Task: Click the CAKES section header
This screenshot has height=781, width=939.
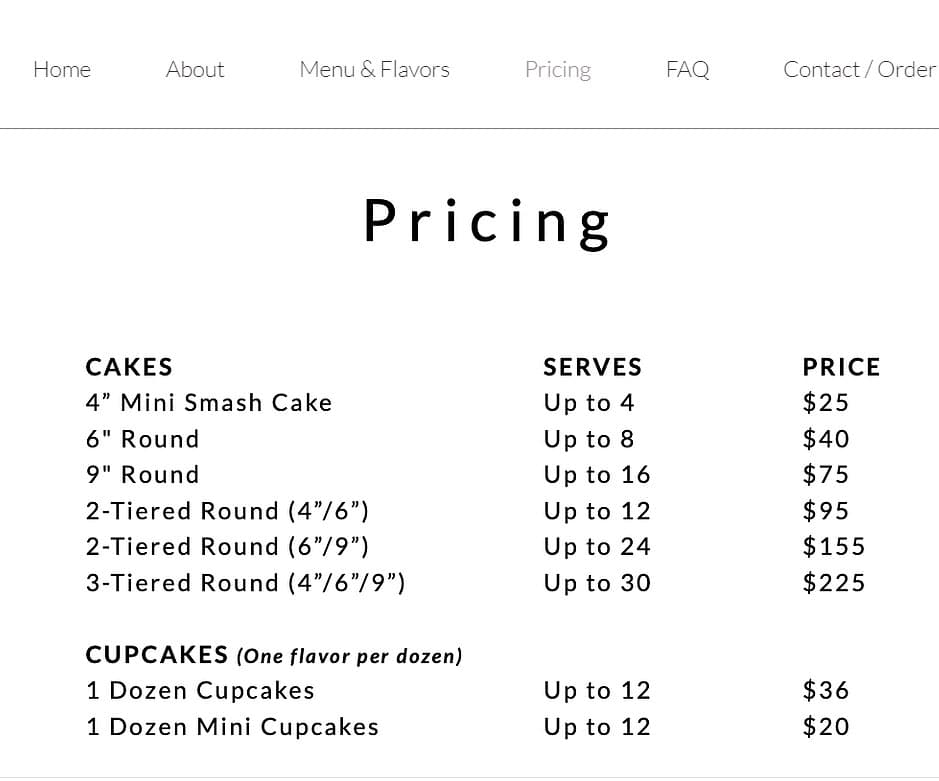Action: pyautogui.click(x=128, y=367)
